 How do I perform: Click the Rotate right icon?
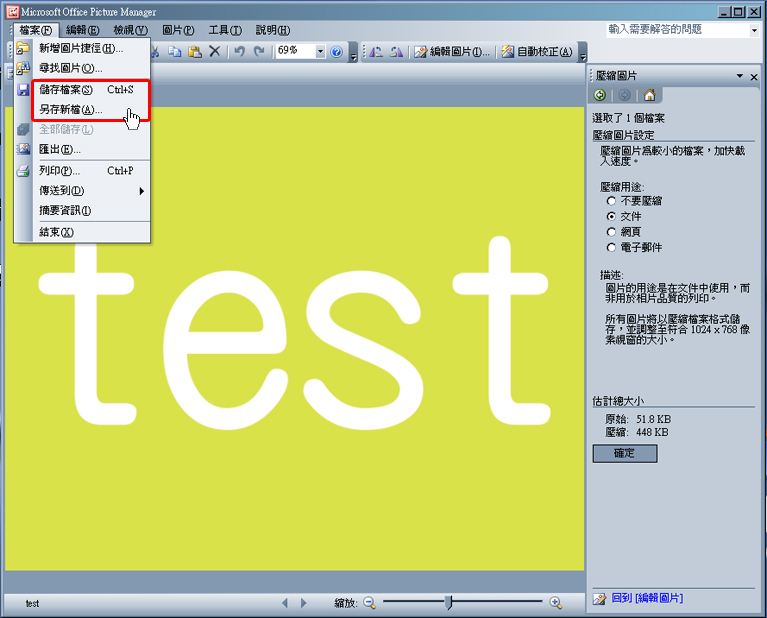point(397,51)
